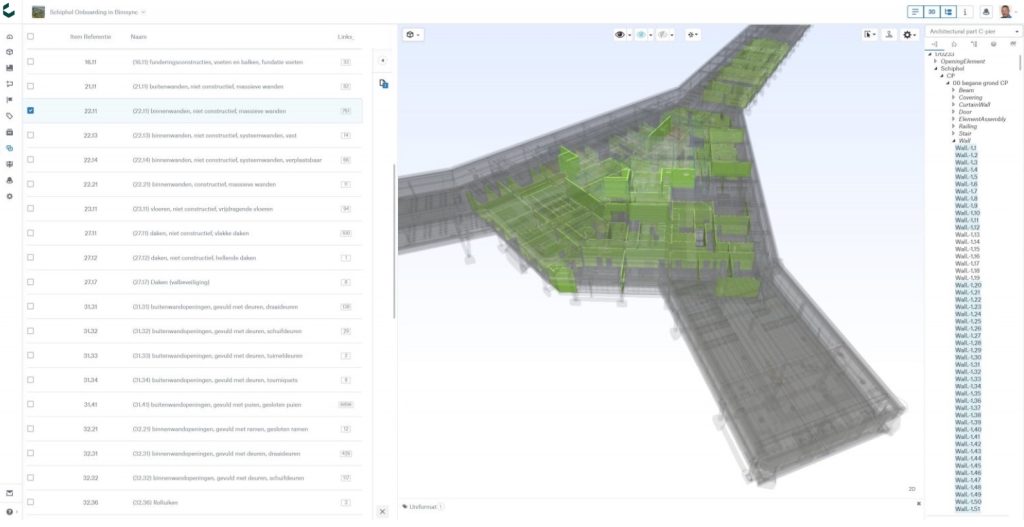Image resolution: width=1024 pixels, height=527 pixels.
Task: Click the Bimsync logo icon
Action: tap(8, 11)
